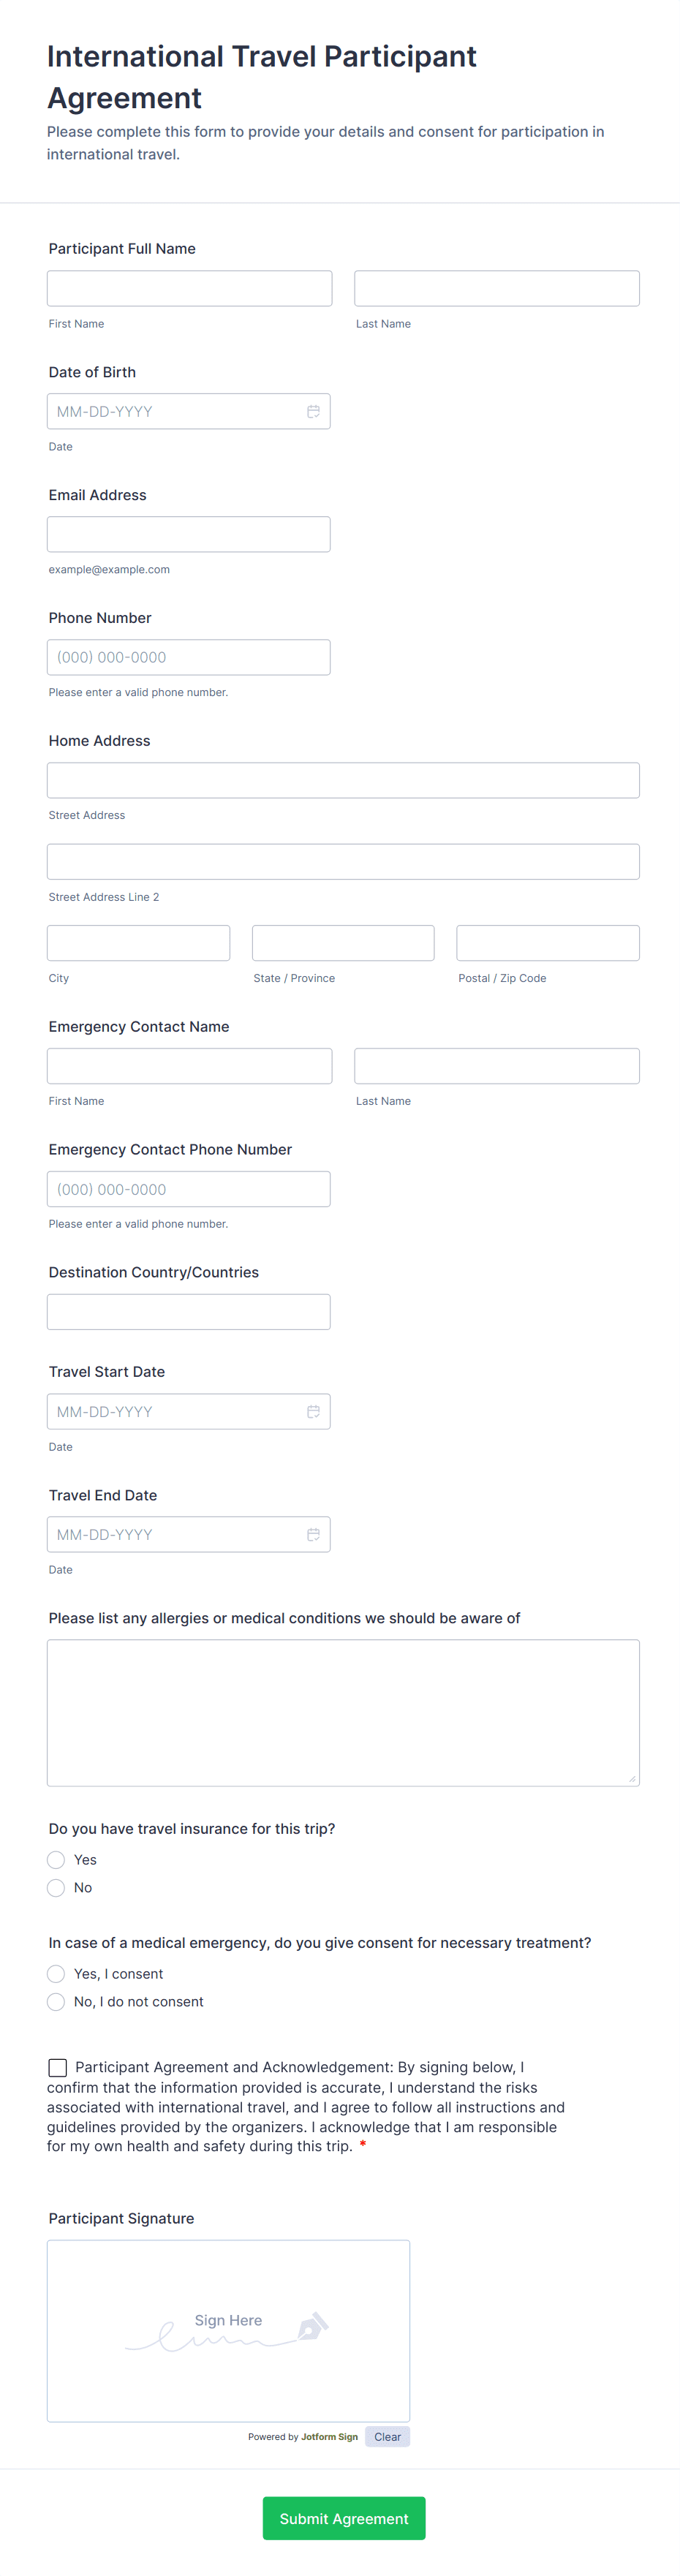Check the Participant Agreement acknowledgement box
Viewport: 680px width, 2576px height.
(x=56, y=2066)
